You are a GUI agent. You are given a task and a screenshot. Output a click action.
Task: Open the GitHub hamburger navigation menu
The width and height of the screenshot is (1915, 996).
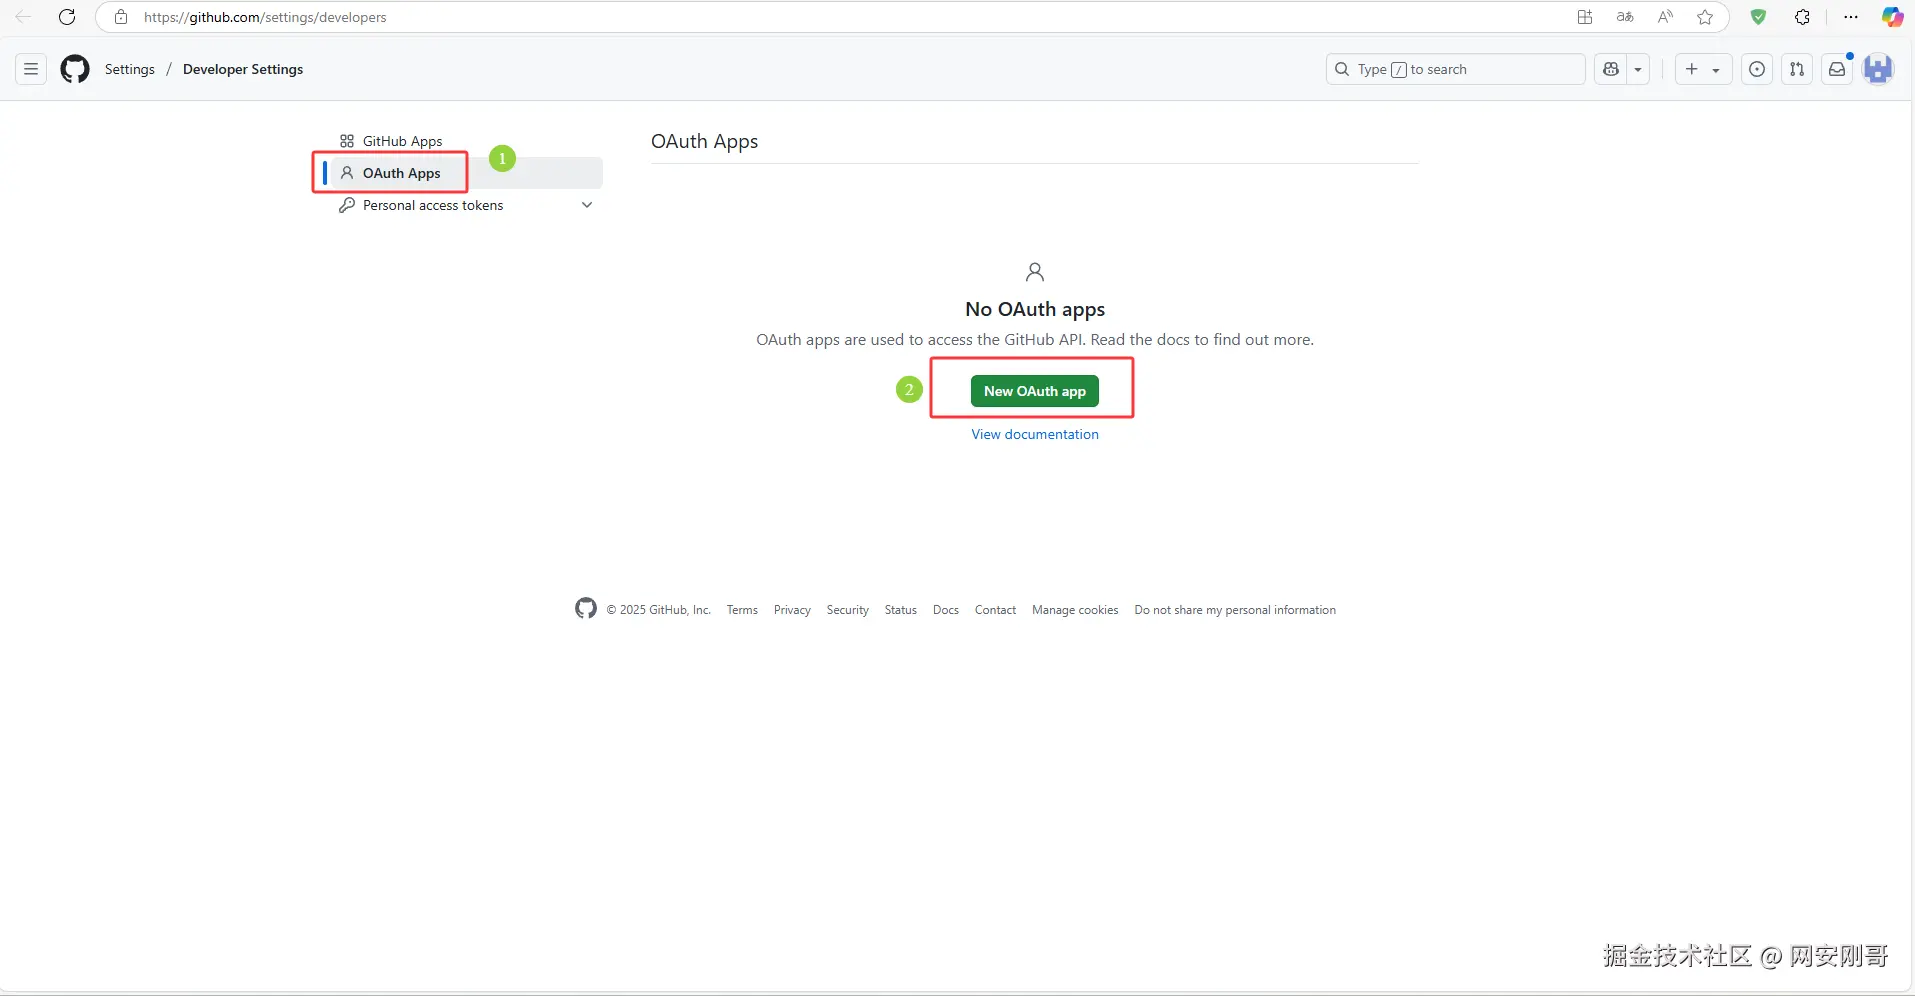coord(31,69)
